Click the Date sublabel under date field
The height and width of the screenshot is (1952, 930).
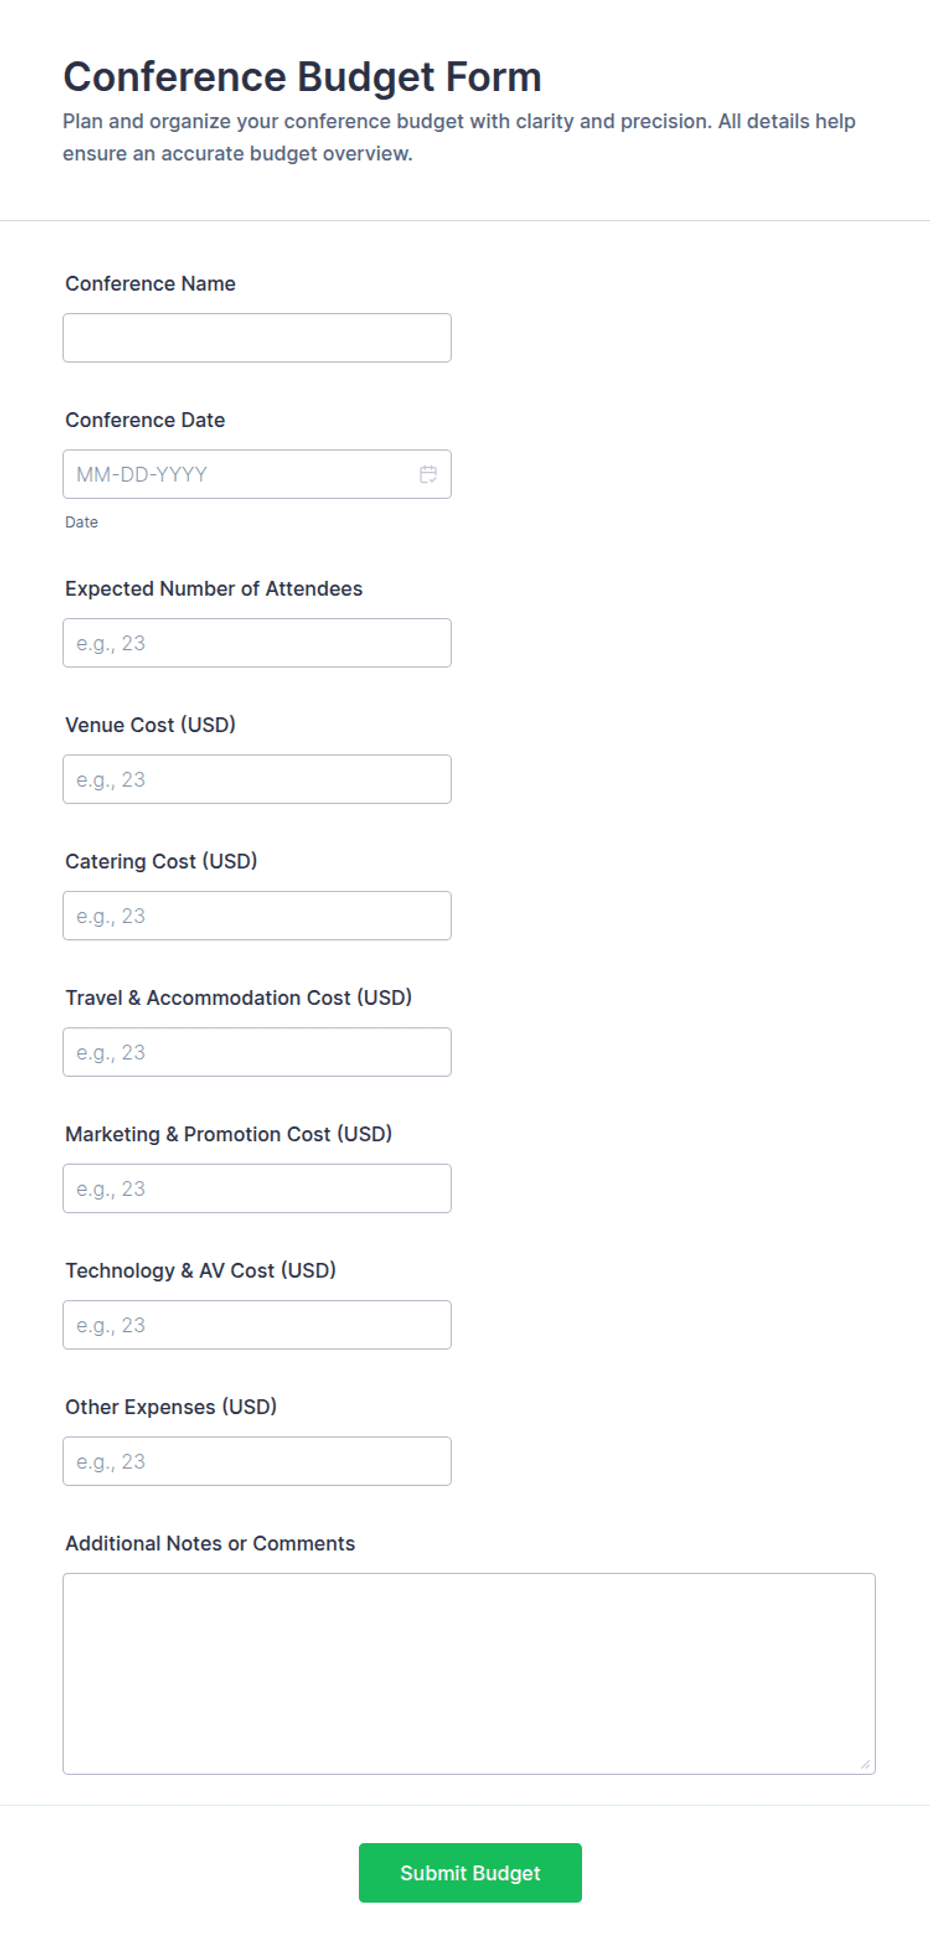pos(81,522)
